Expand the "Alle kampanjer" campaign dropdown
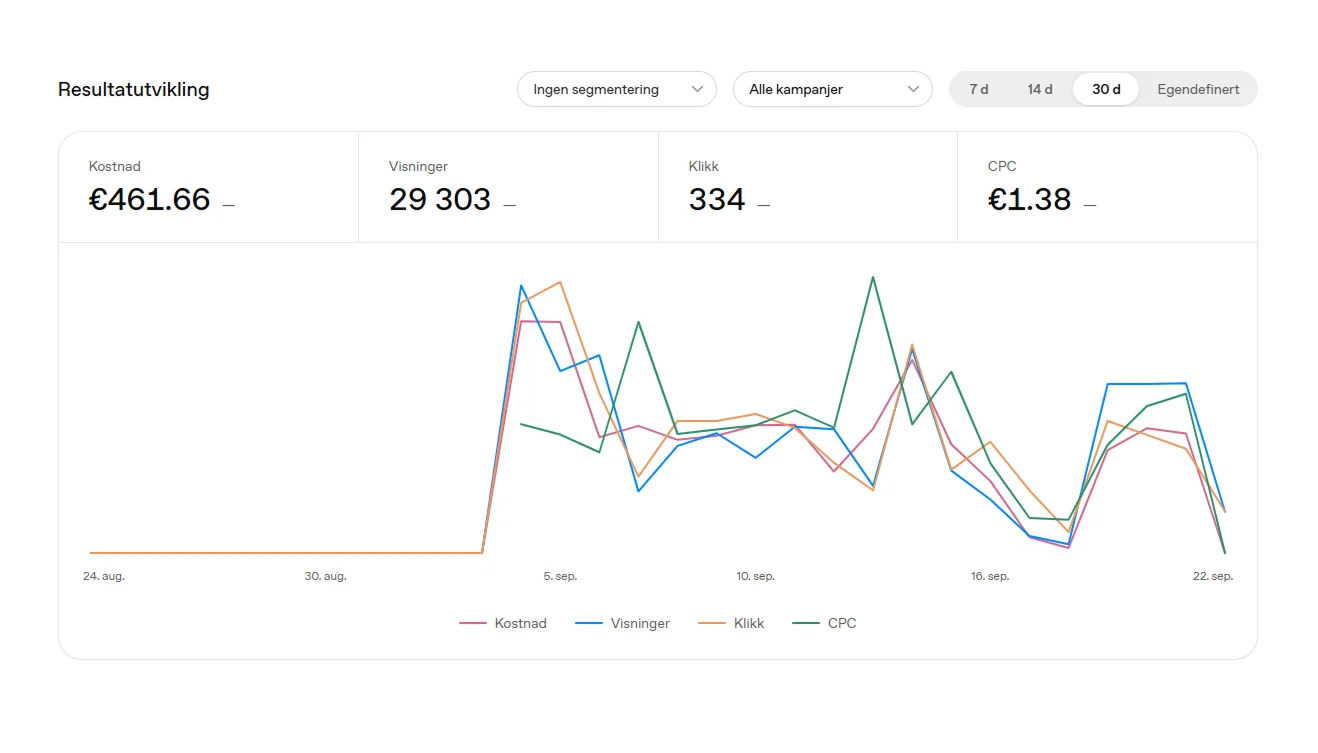1318x753 pixels. click(x=833, y=89)
